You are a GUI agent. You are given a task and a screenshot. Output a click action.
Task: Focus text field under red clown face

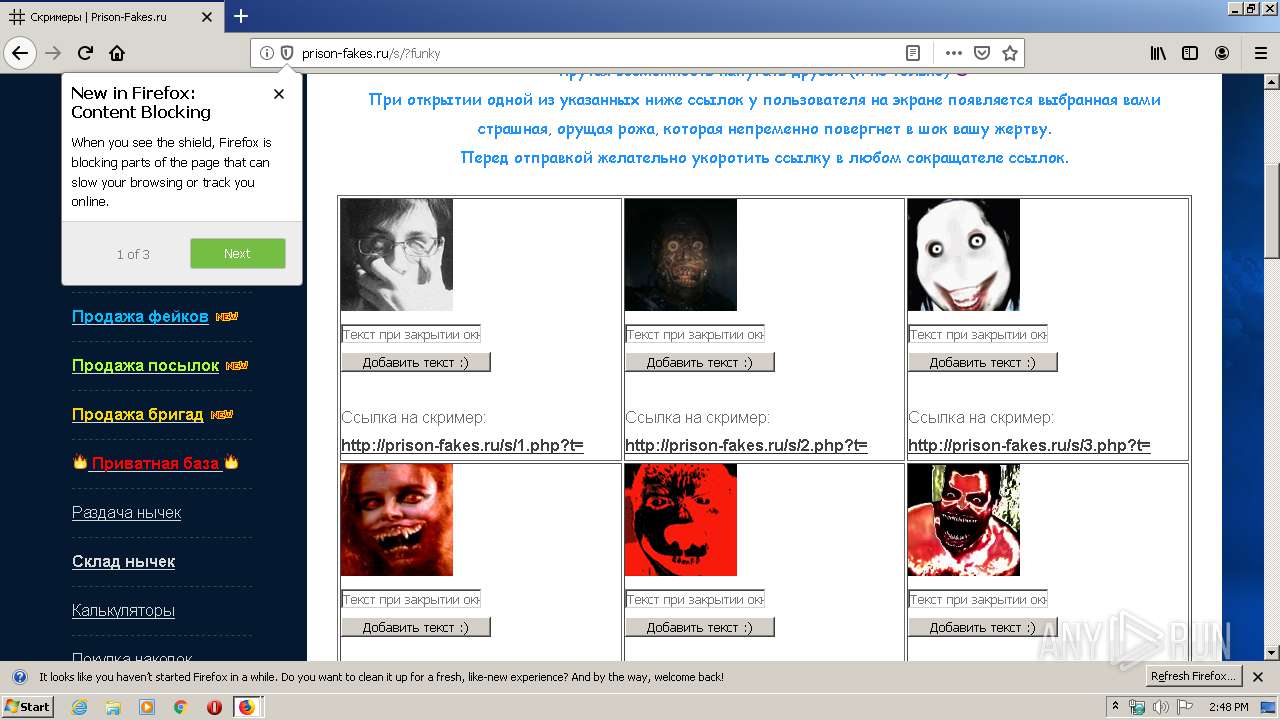pyautogui.click(x=695, y=599)
